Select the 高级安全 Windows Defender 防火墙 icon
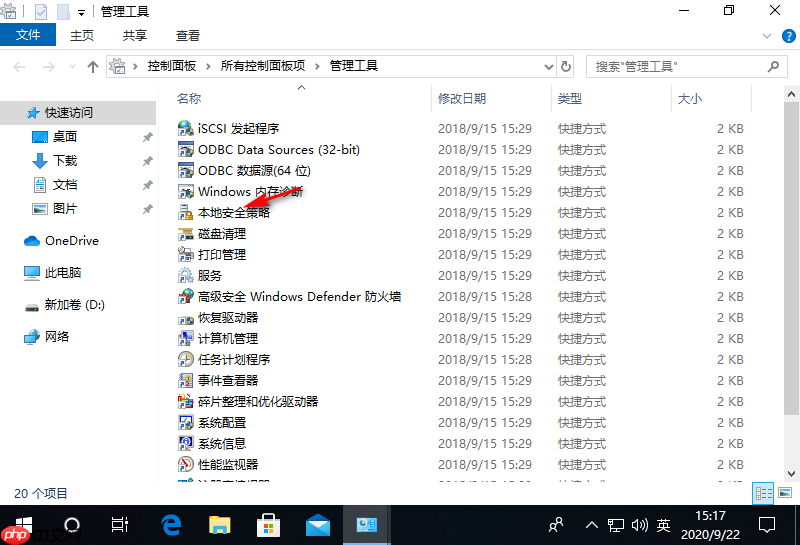The width and height of the screenshot is (800, 545). pyautogui.click(x=185, y=296)
